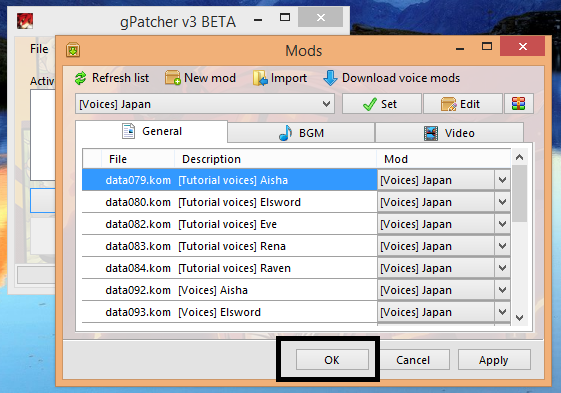Image resolution: width=561 pixels, height=393 pixels.
Task: Expand Mod dropdown for data080.kom row
Action: (x=502, y=202)
